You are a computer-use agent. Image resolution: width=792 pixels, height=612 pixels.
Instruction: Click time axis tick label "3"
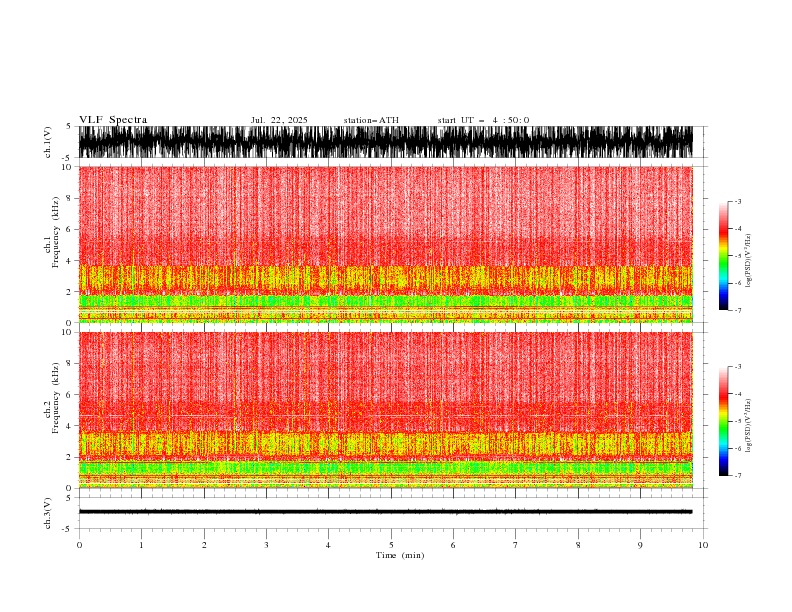(x=266, y=545)
